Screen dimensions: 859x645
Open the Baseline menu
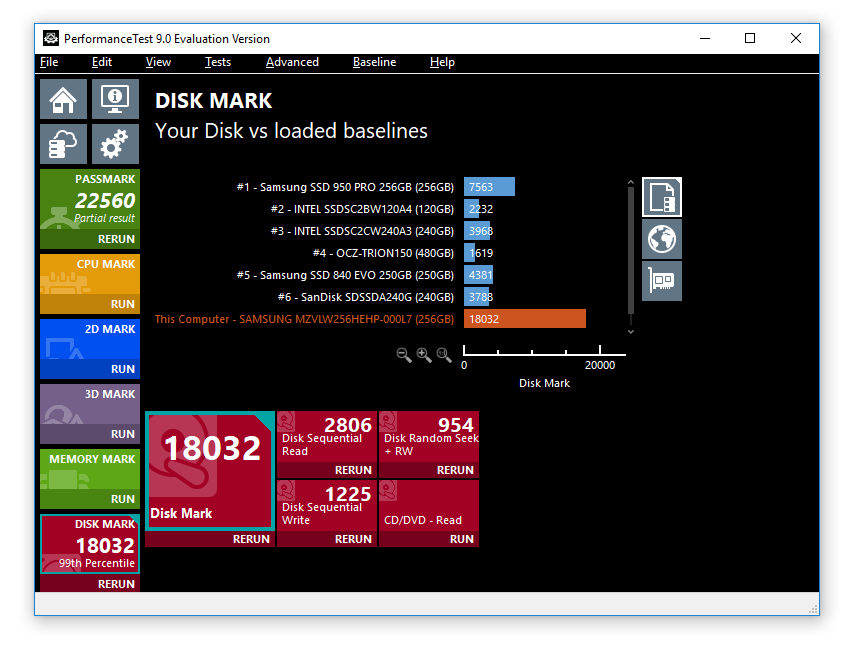[374, 62]
